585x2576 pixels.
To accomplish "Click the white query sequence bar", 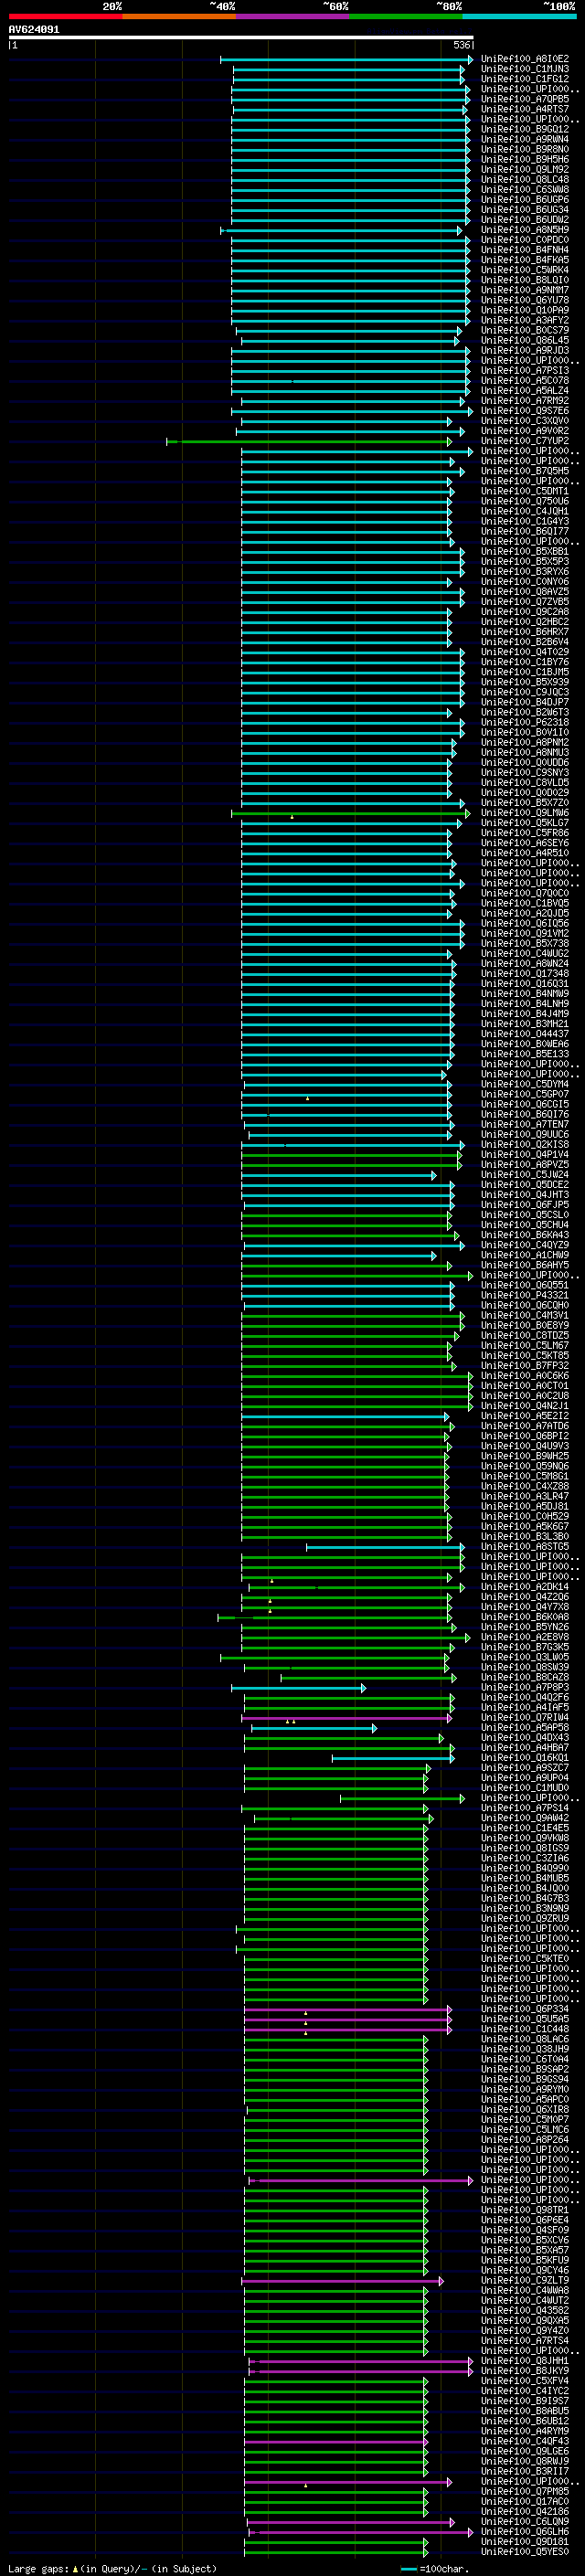I will pyautogui.click(x=240, y=37).
